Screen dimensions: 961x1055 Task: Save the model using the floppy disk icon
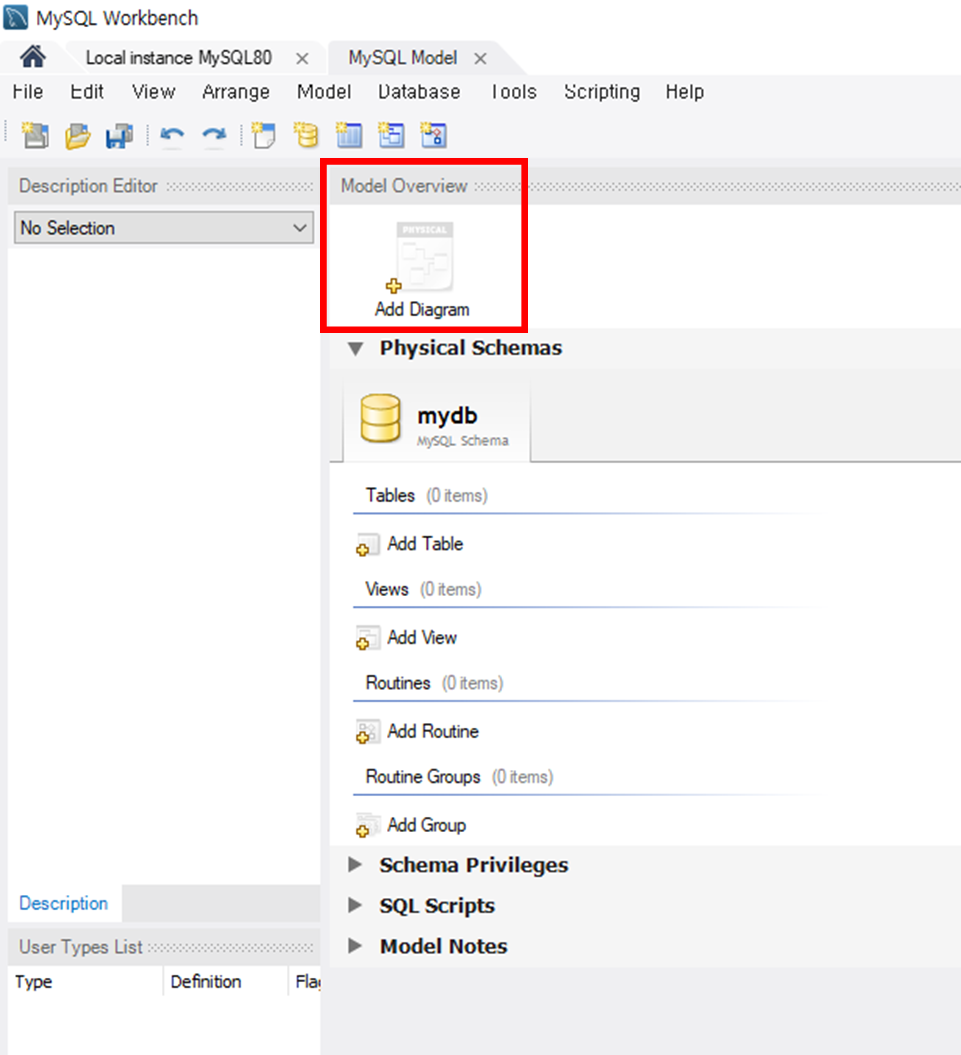click(x=119, y=136)
